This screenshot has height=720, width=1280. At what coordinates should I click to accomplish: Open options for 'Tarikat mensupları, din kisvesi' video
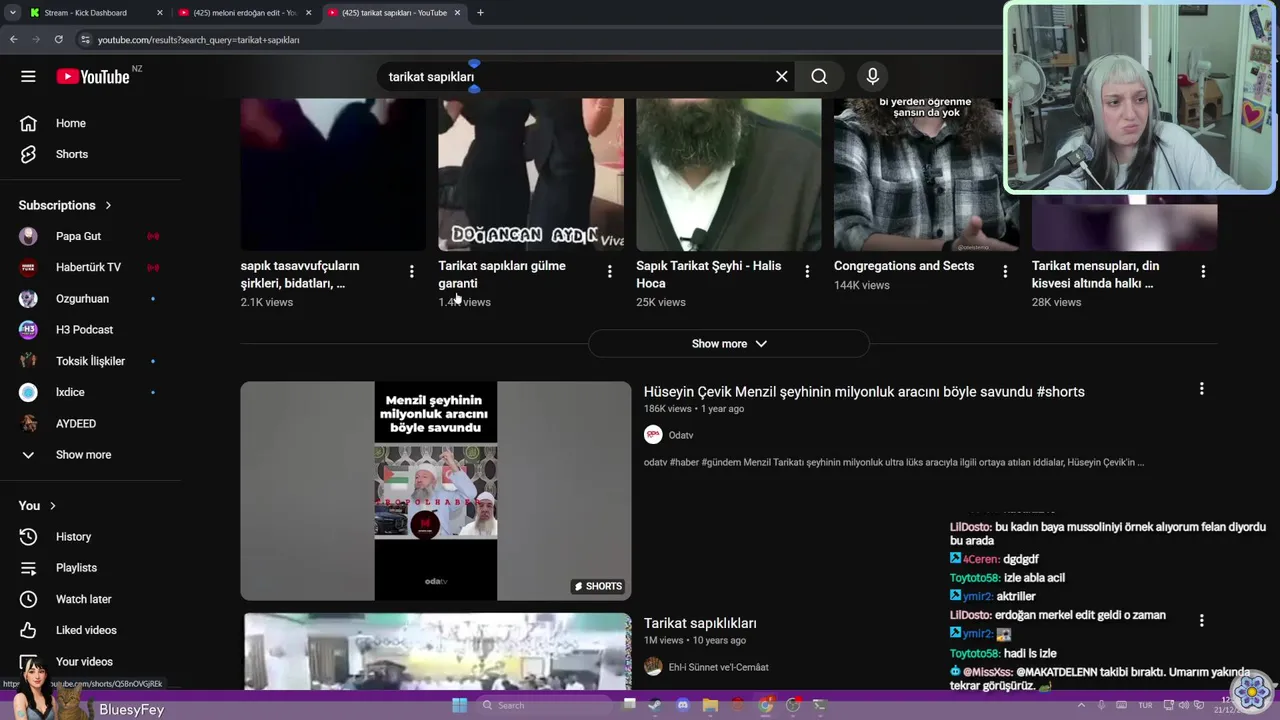pos(1203,271)
